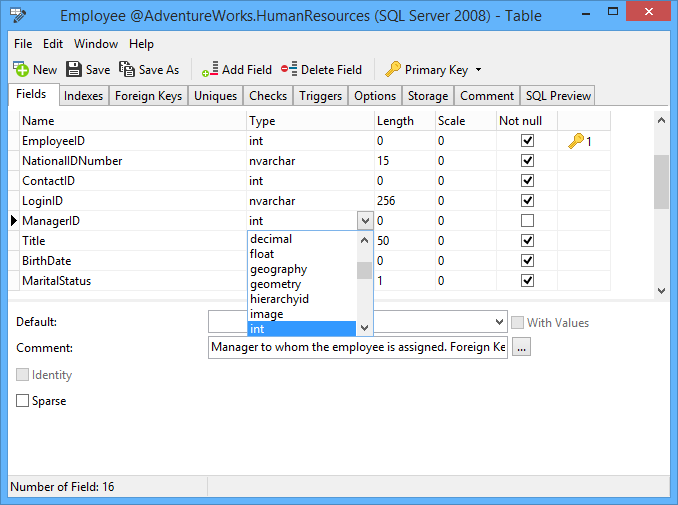Open the Default value combo box arrow
678x505 pixels.
click(499, 322)
